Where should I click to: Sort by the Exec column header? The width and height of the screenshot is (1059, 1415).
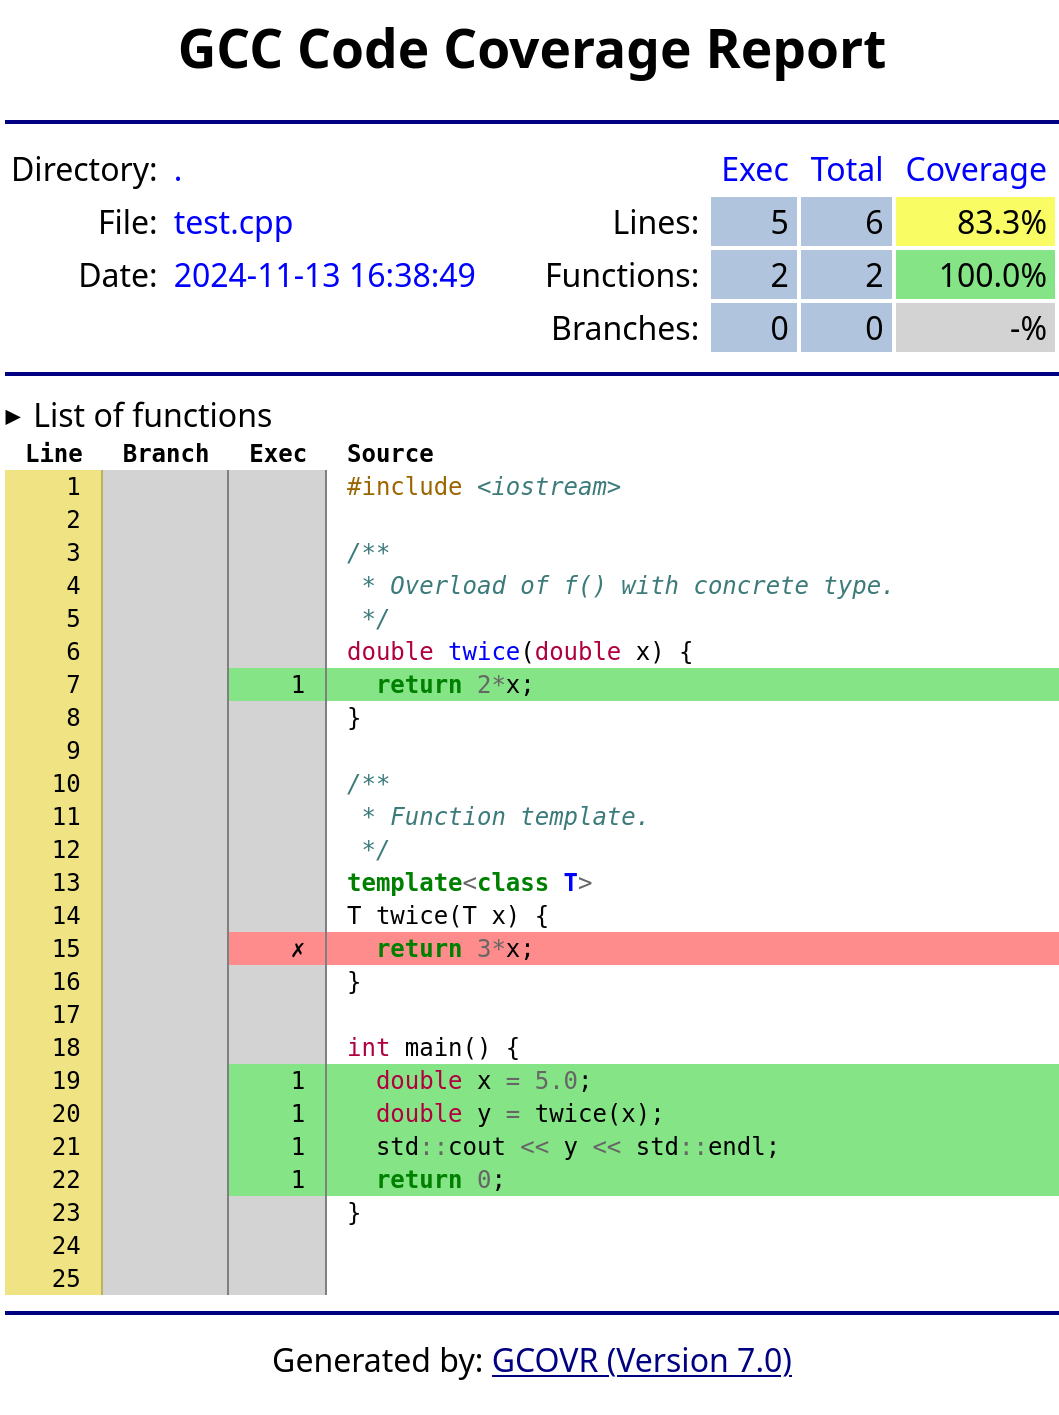point(755,170)
